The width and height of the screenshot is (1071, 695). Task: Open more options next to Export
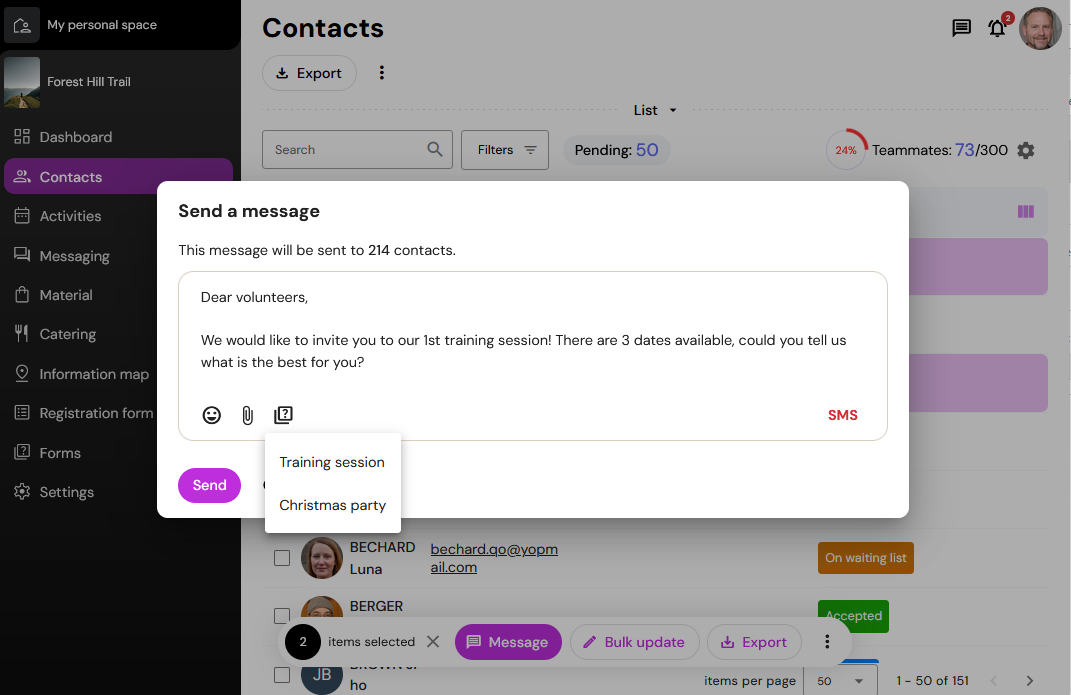point(382,73)
